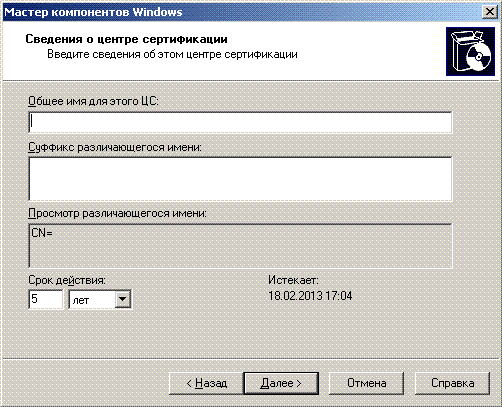Click the Просмотр различающегося имени label
This screenshot has height=407, width=502.
117,213
